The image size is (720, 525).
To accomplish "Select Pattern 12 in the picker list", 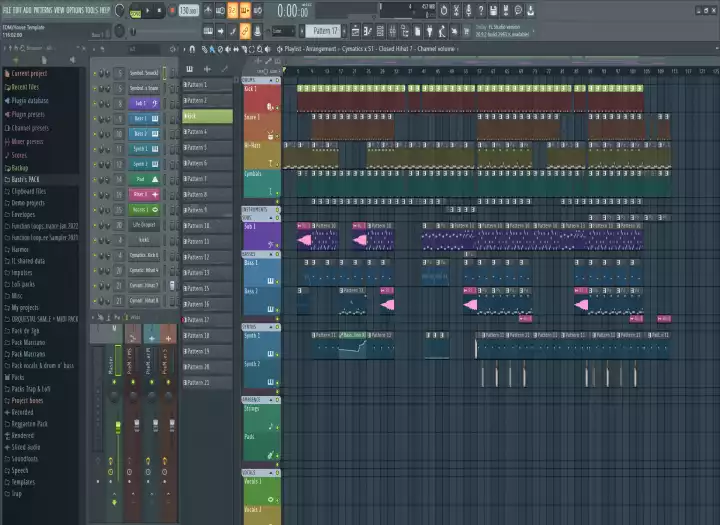I will pos(208,258).
